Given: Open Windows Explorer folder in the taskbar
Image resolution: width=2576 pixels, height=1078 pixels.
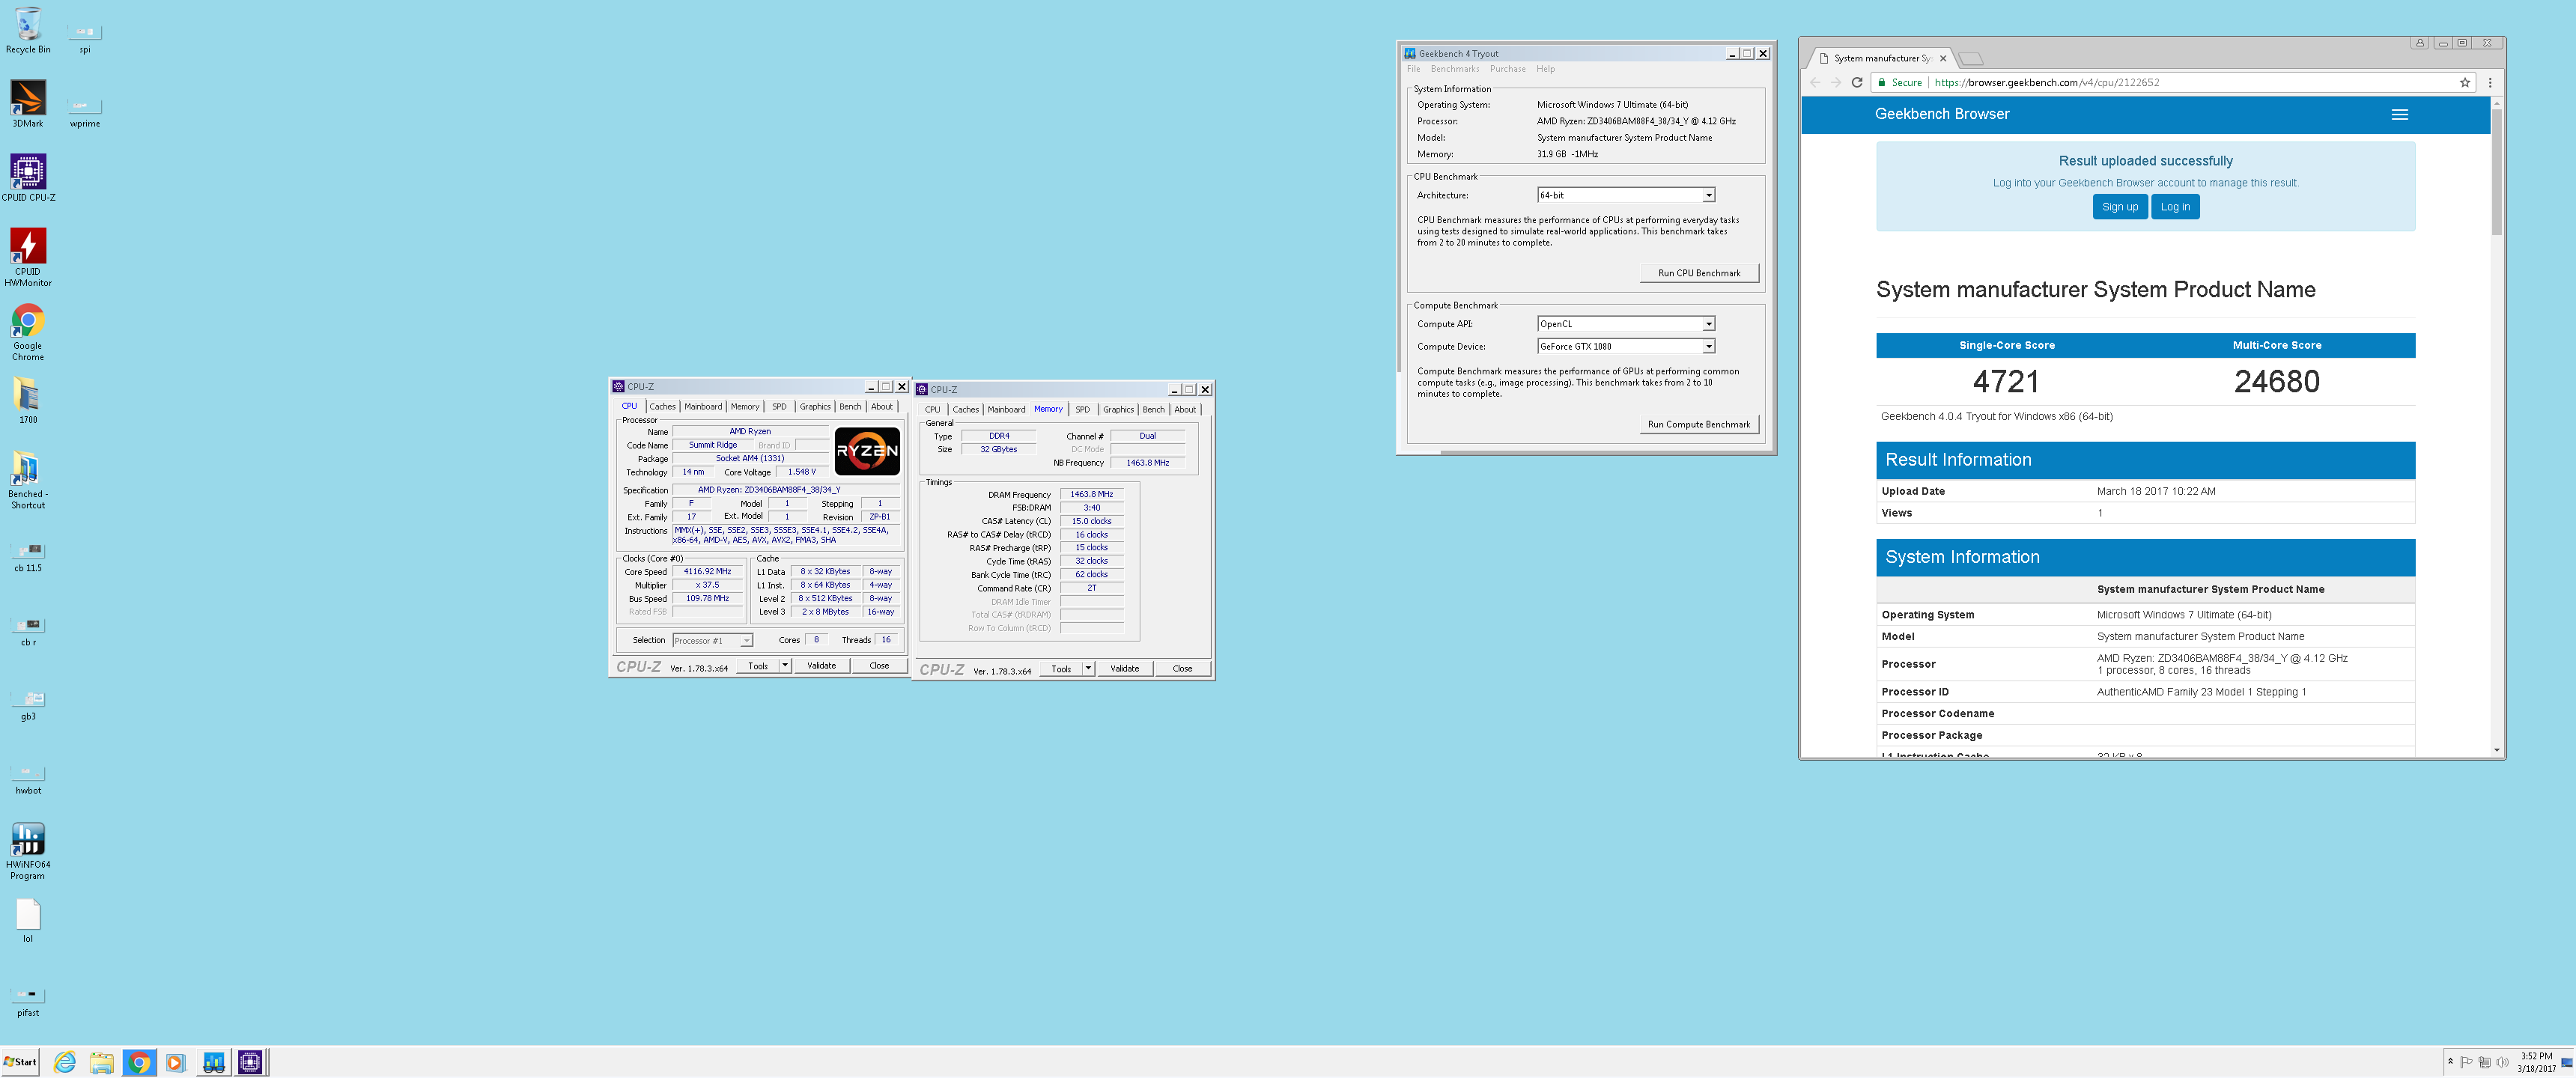Looking at the screenshot, I should 102,1062.
